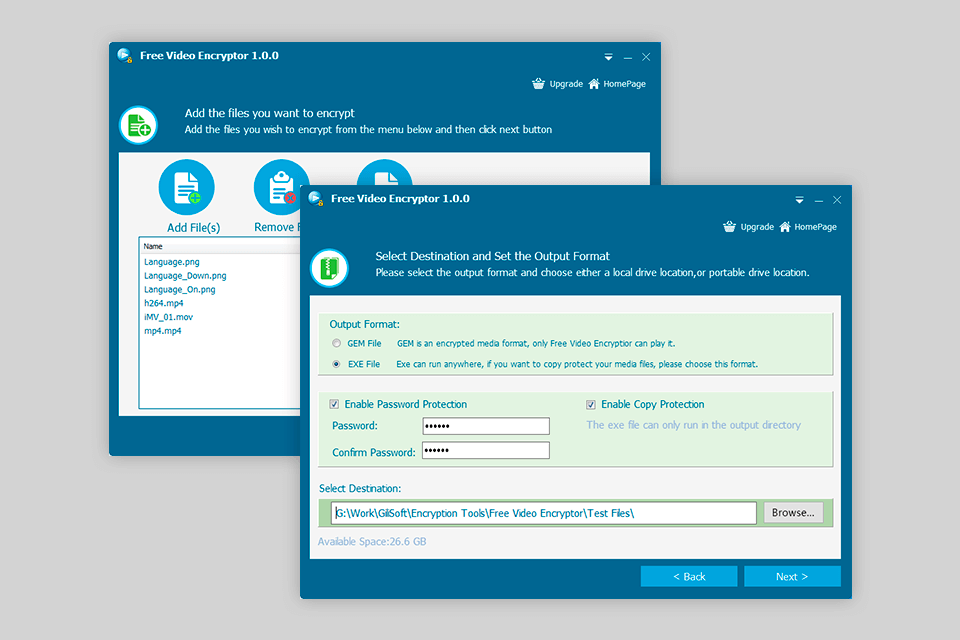This screenshot has height=640, width=960.
Task: Click the Password input field
Action: 486,426
